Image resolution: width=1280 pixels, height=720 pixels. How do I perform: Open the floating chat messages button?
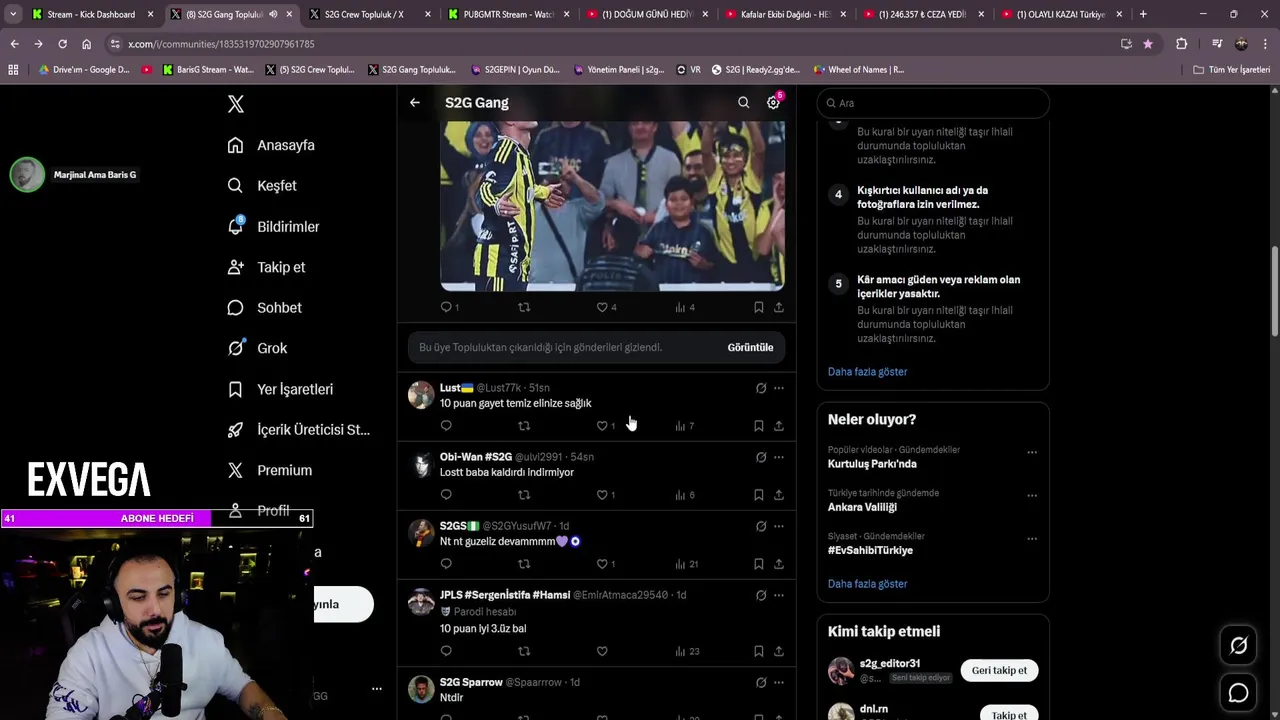1238,692
